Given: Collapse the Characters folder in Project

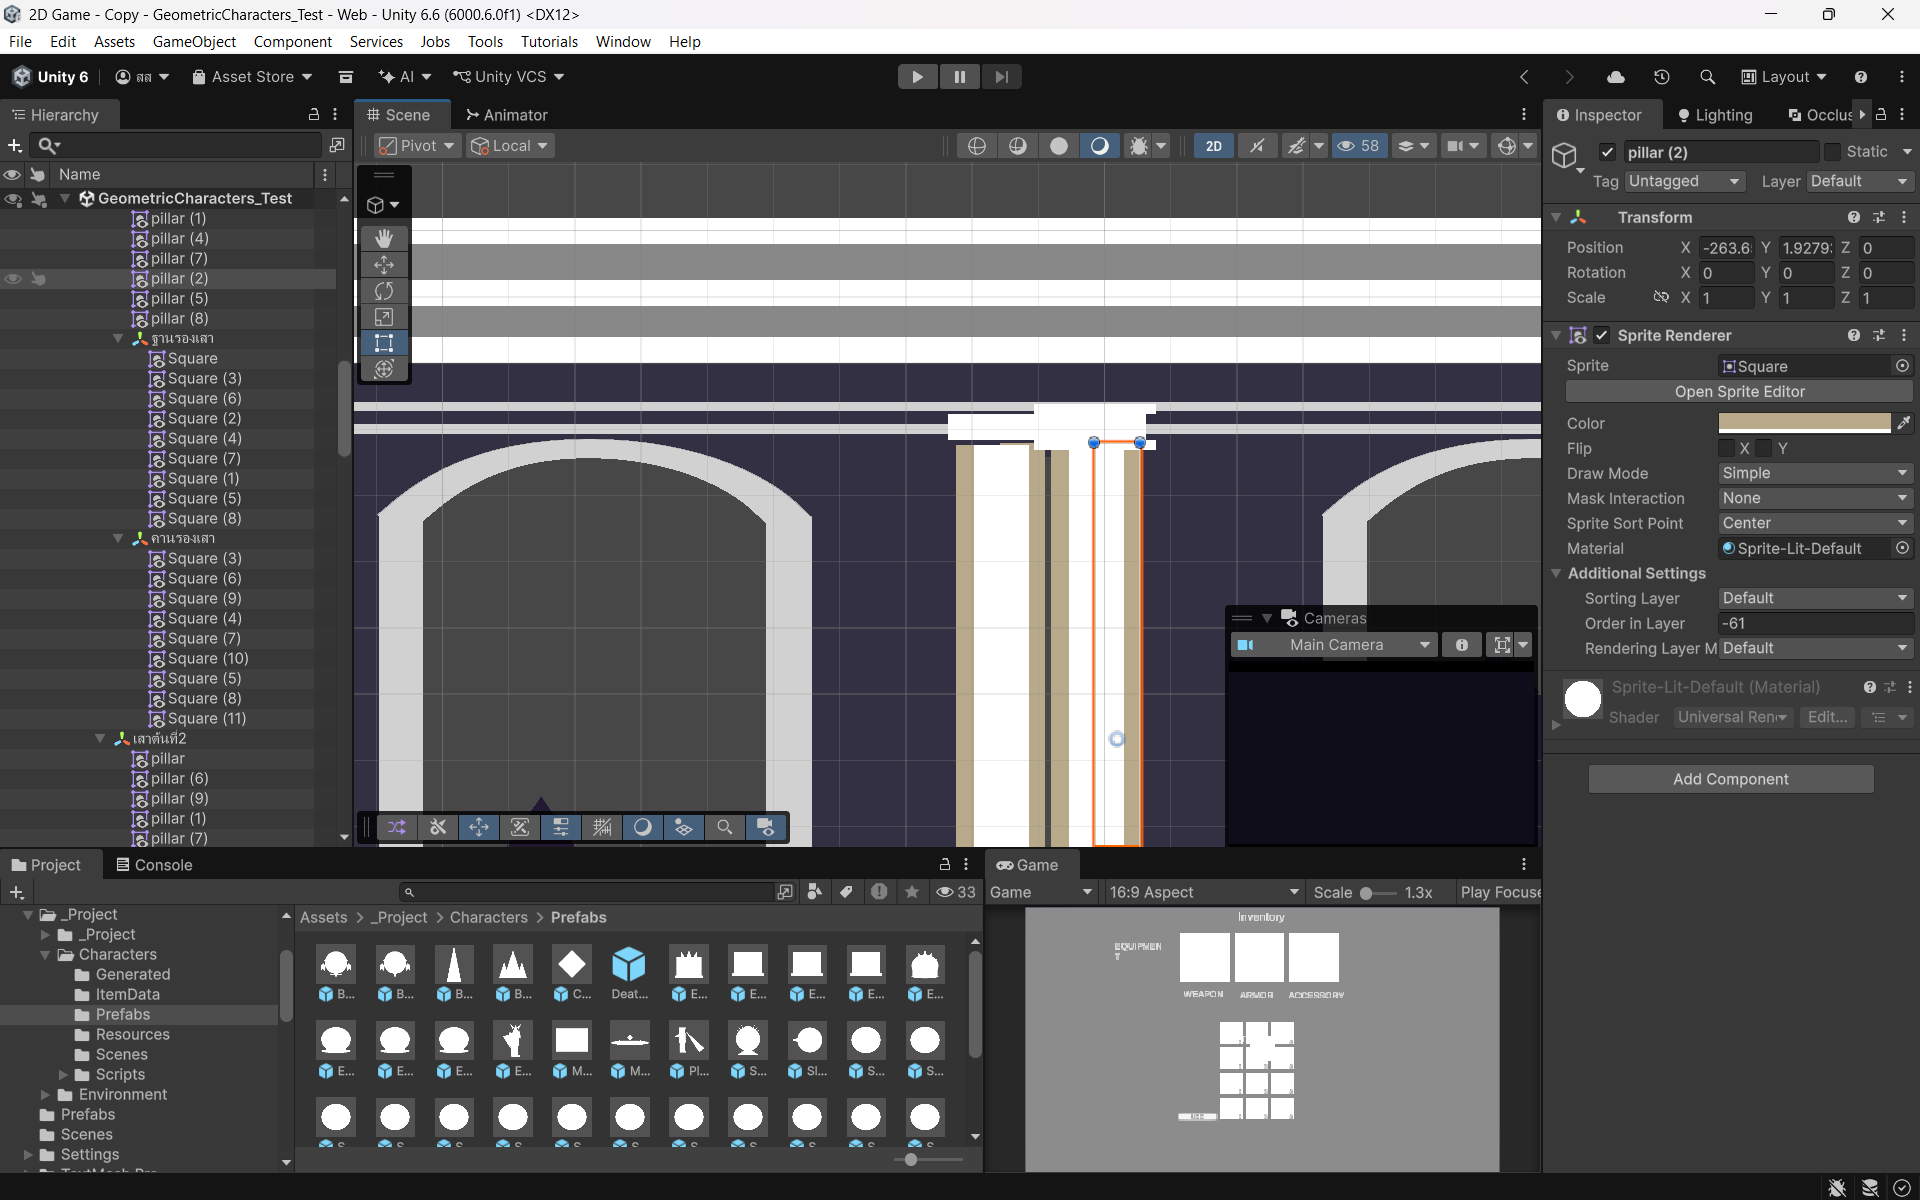Looking at the screenshot, I should click(x=45, y=955).
